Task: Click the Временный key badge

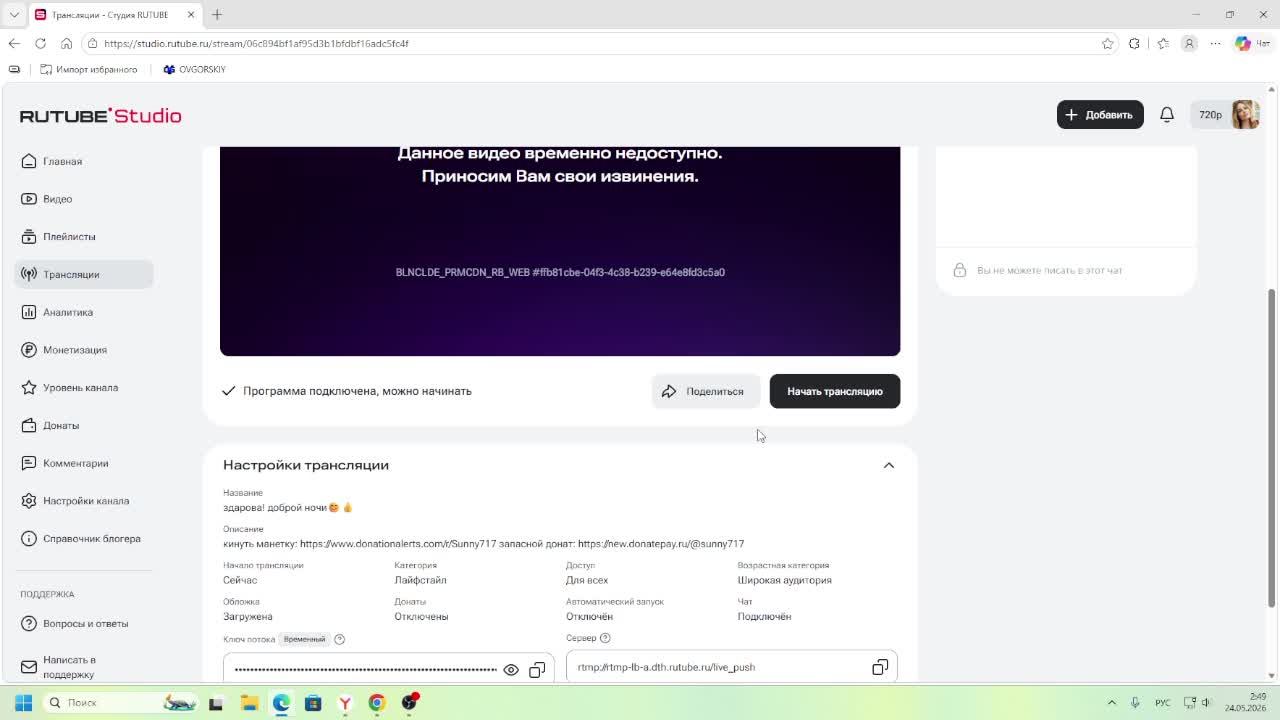Action: tap(304, 639)
